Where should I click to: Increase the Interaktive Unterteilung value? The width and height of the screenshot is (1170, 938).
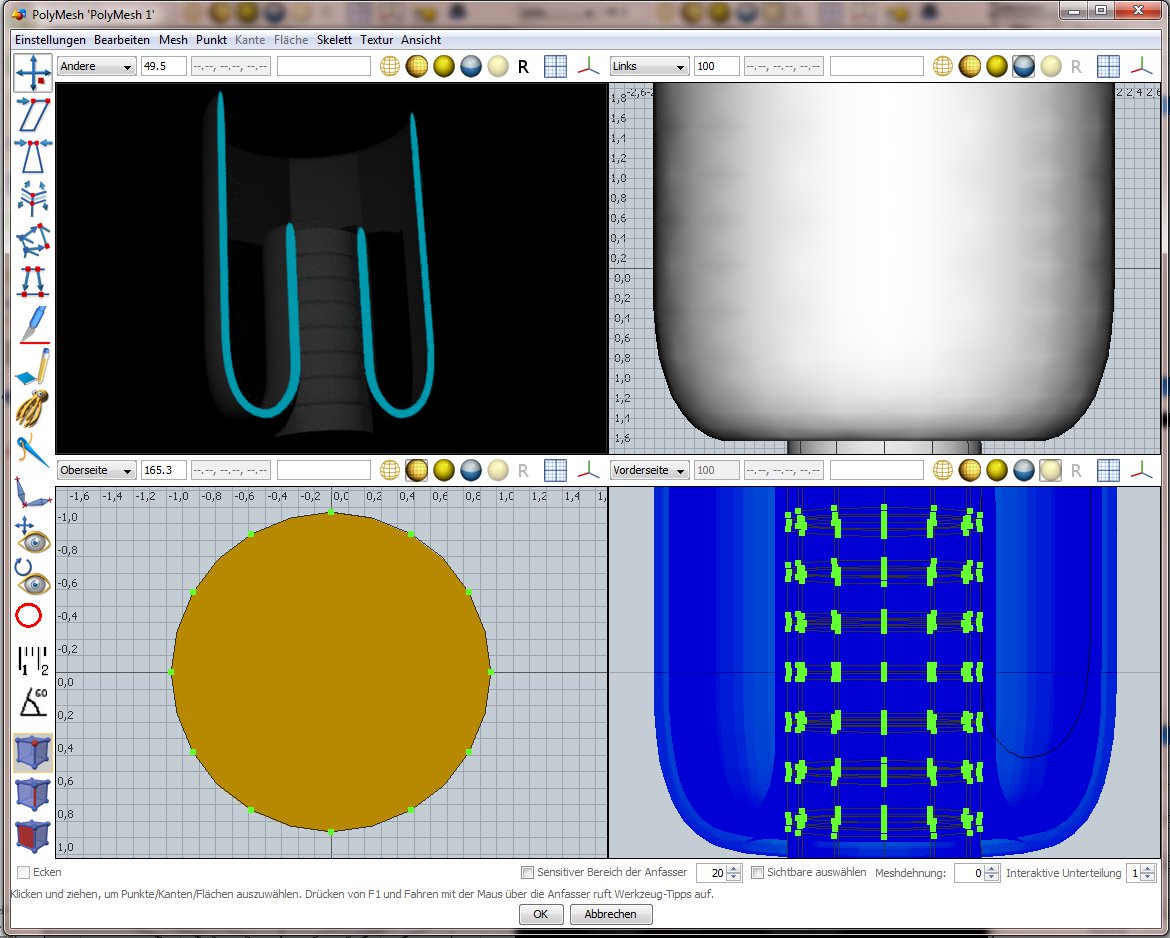(1148, 869)
